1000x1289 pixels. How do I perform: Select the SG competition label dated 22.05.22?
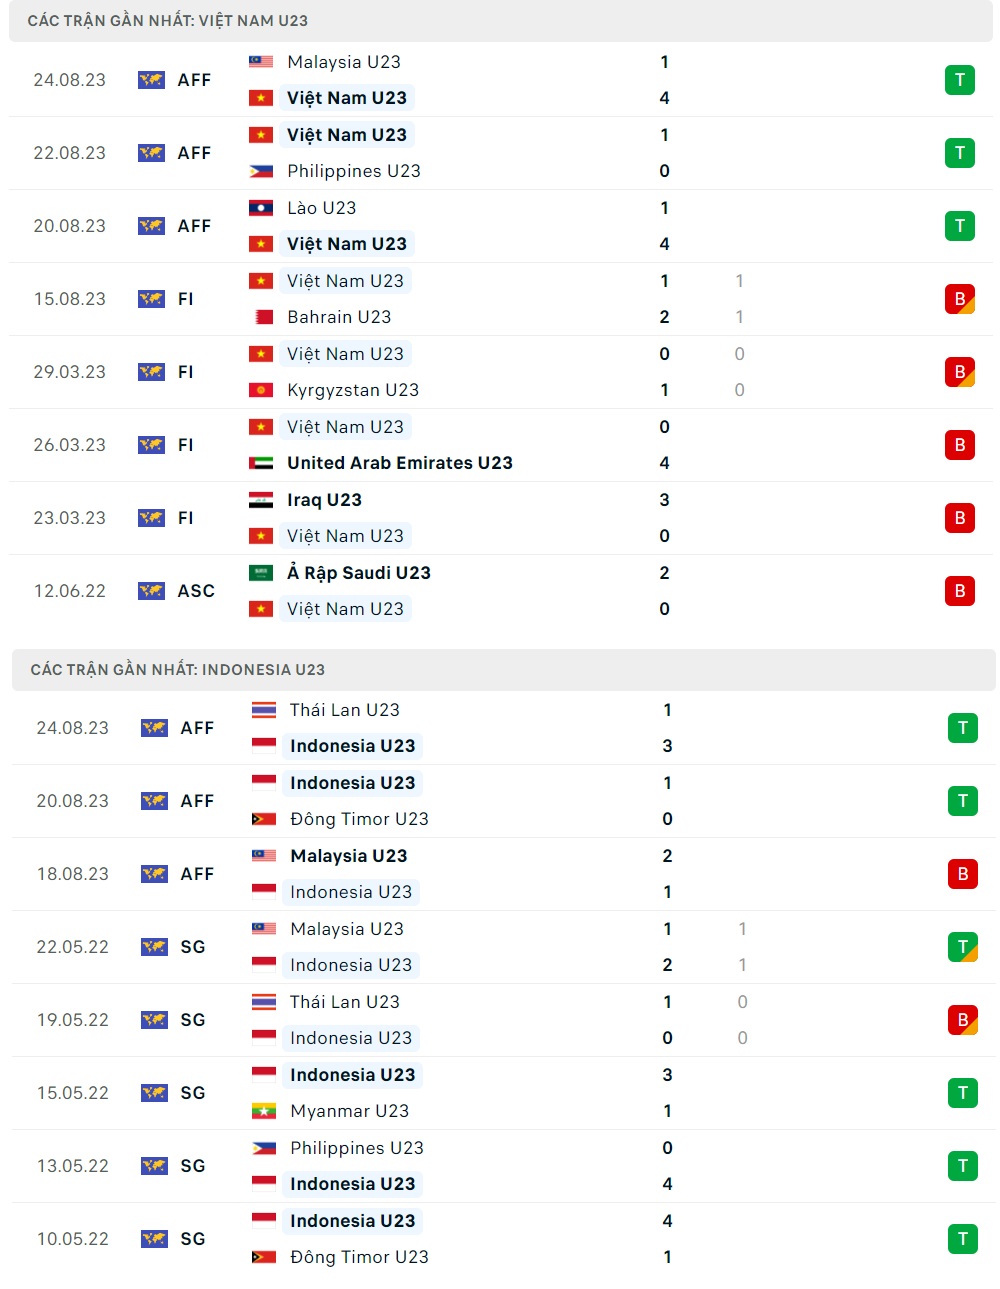point(195,946)
